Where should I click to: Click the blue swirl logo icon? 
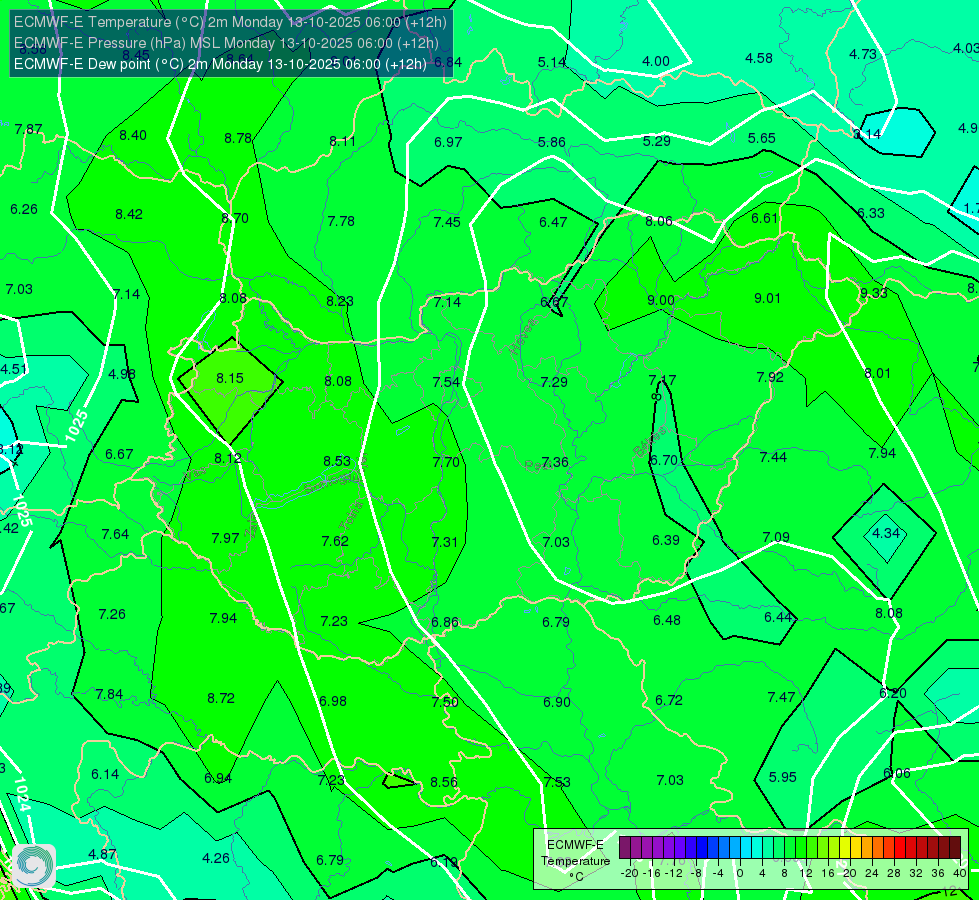pos(34,865)
